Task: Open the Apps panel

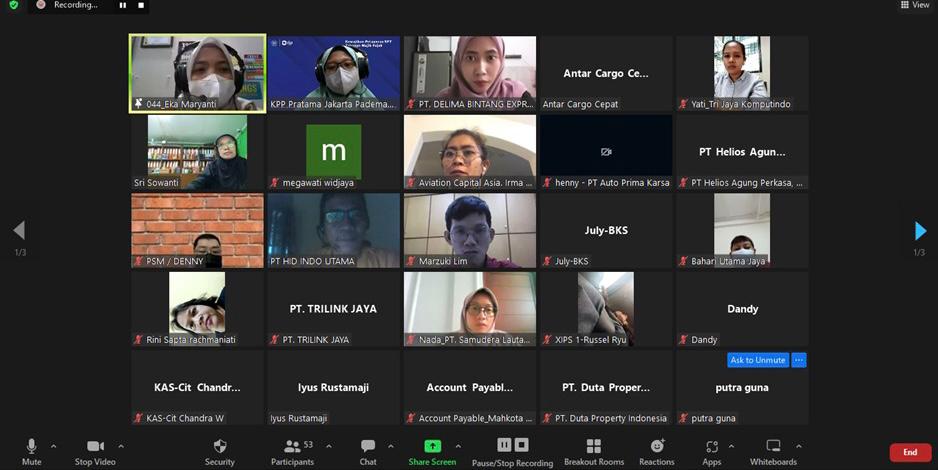Action: click(x=712, y=446)
